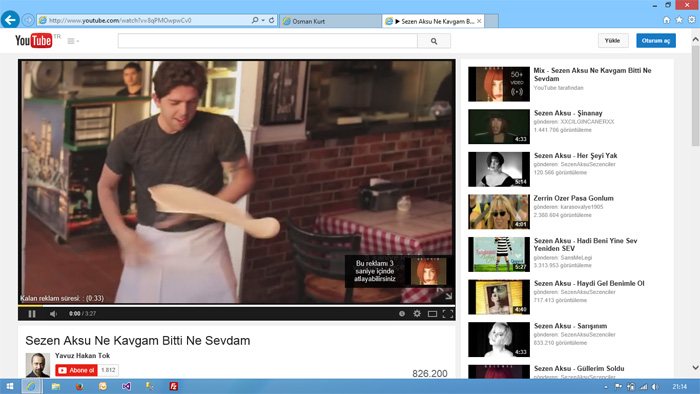Open the Windows Start button
This screenshot has height=394, width=700.
10,386
